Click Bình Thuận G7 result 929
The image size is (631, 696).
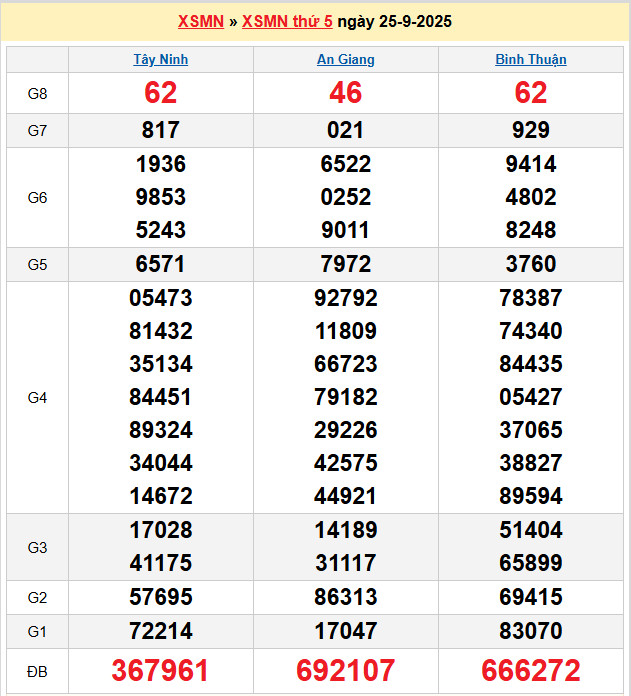[x=531, y=130]
